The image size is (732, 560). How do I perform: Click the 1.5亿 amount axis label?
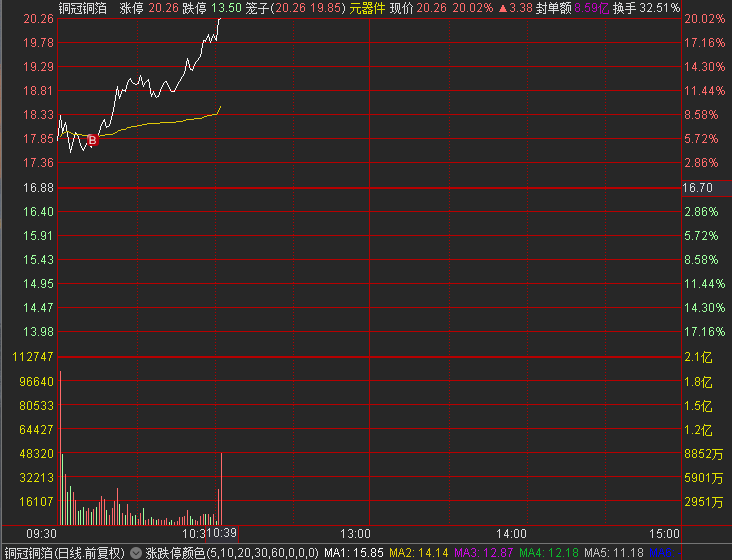(x=698, y=406)
